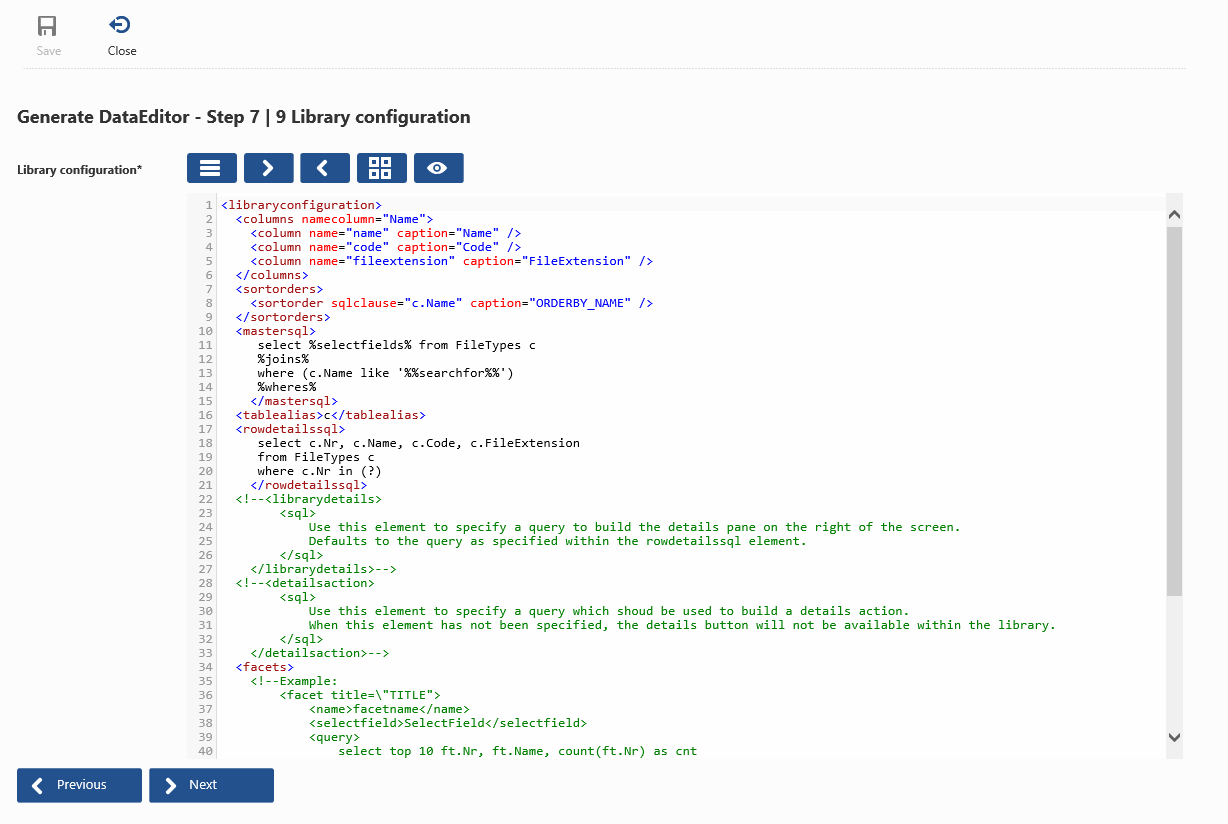Click the left-chevron icon in the editor toolbar

325,167
